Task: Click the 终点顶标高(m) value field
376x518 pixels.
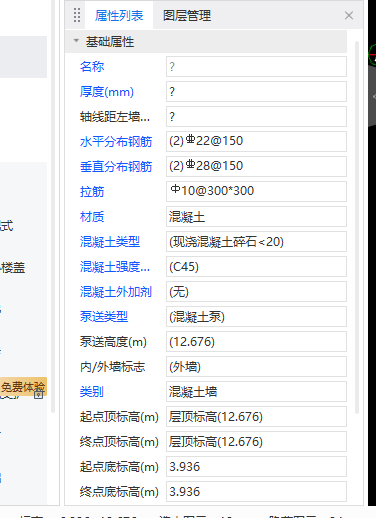Action: coord(256,442)
